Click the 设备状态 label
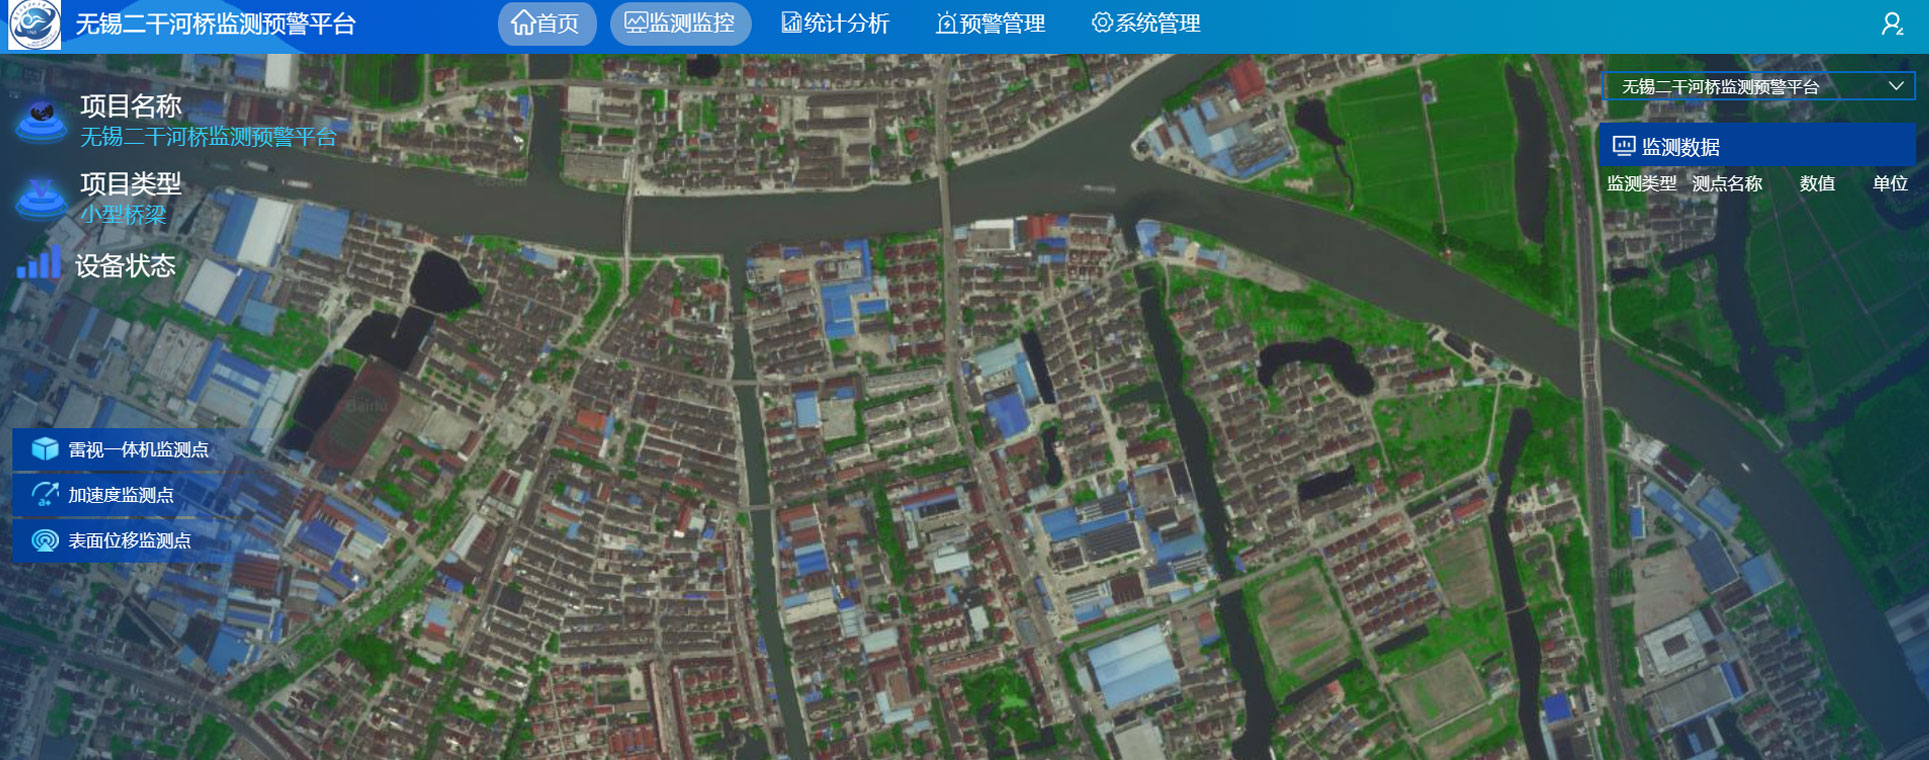1929x760 pixels. click(x=125, y=265)
